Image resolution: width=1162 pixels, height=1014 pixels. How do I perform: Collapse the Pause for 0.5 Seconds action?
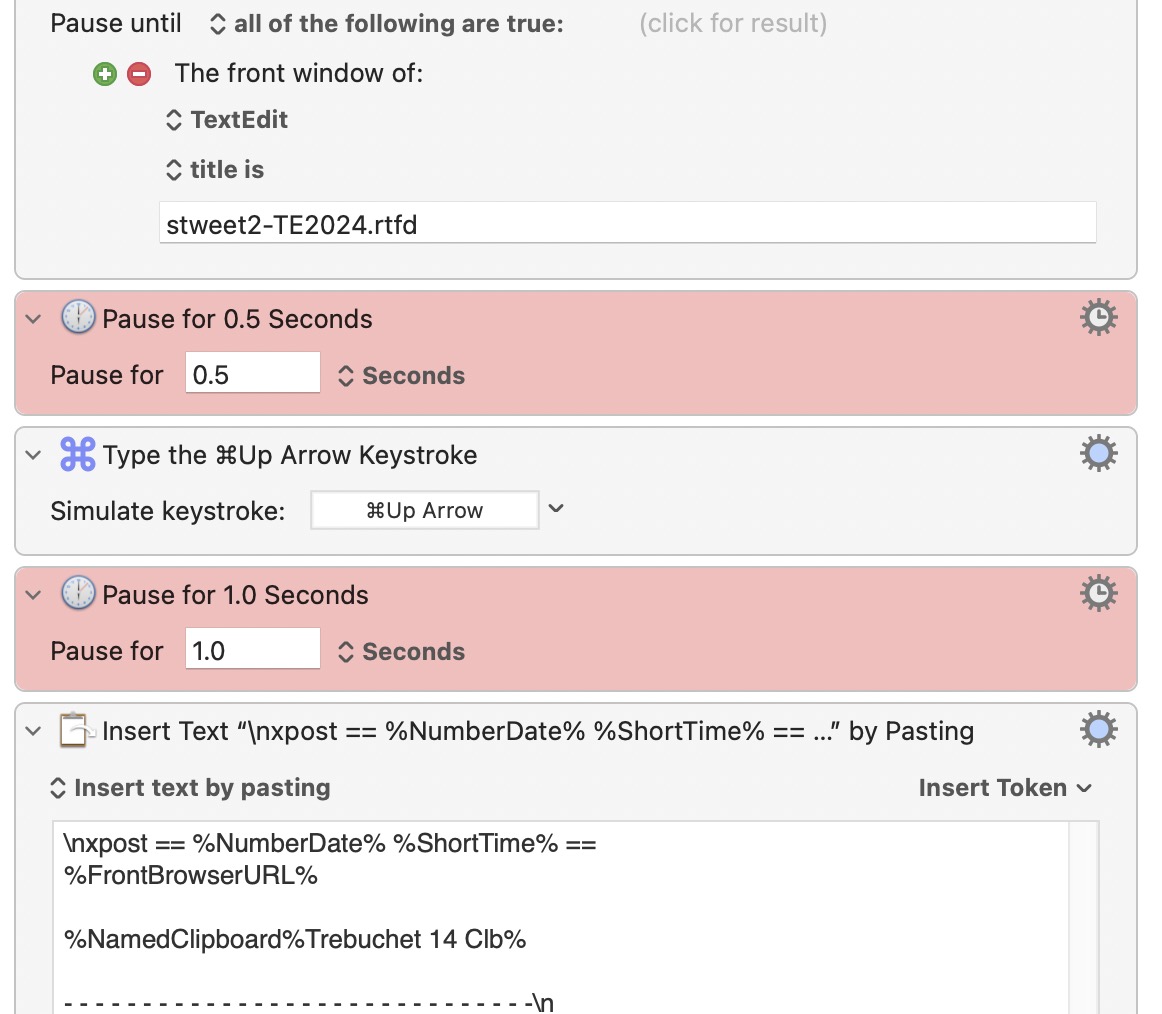[34, 319]
